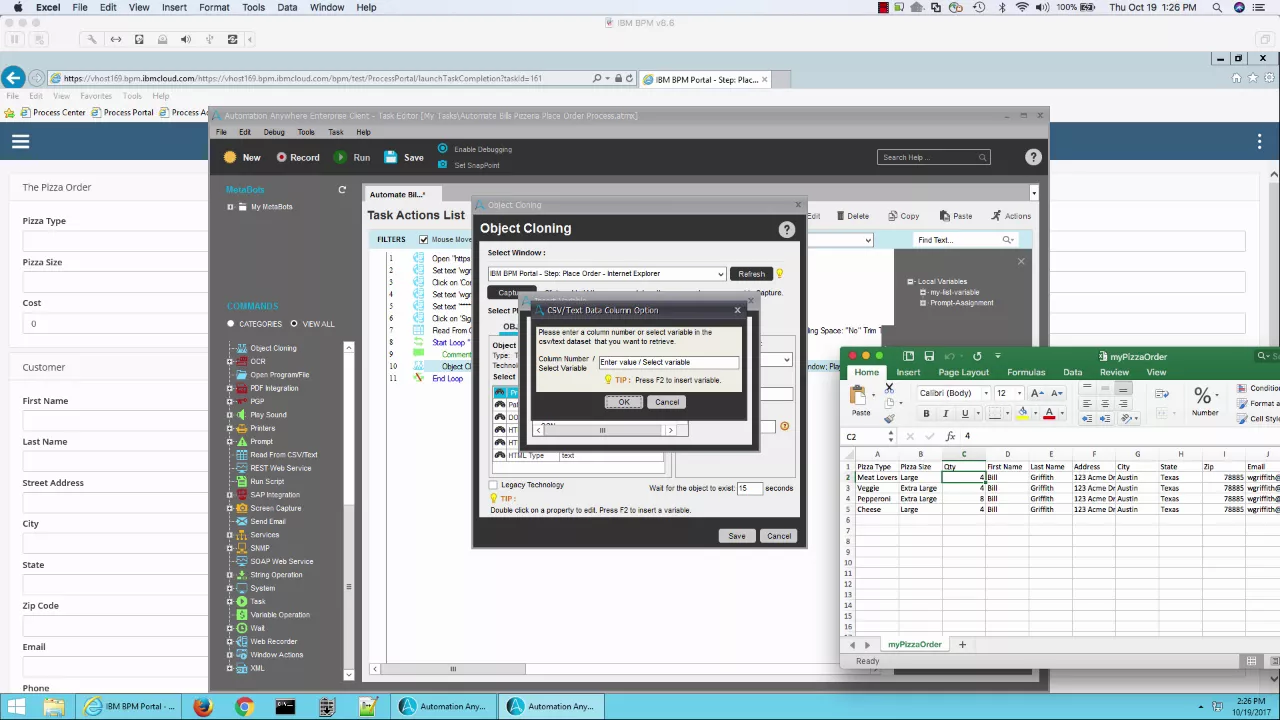Viewport: 1280px width, 720px height.
Task: Open Actions in the Task Editor toolbar
Action: coord(1011,216)
